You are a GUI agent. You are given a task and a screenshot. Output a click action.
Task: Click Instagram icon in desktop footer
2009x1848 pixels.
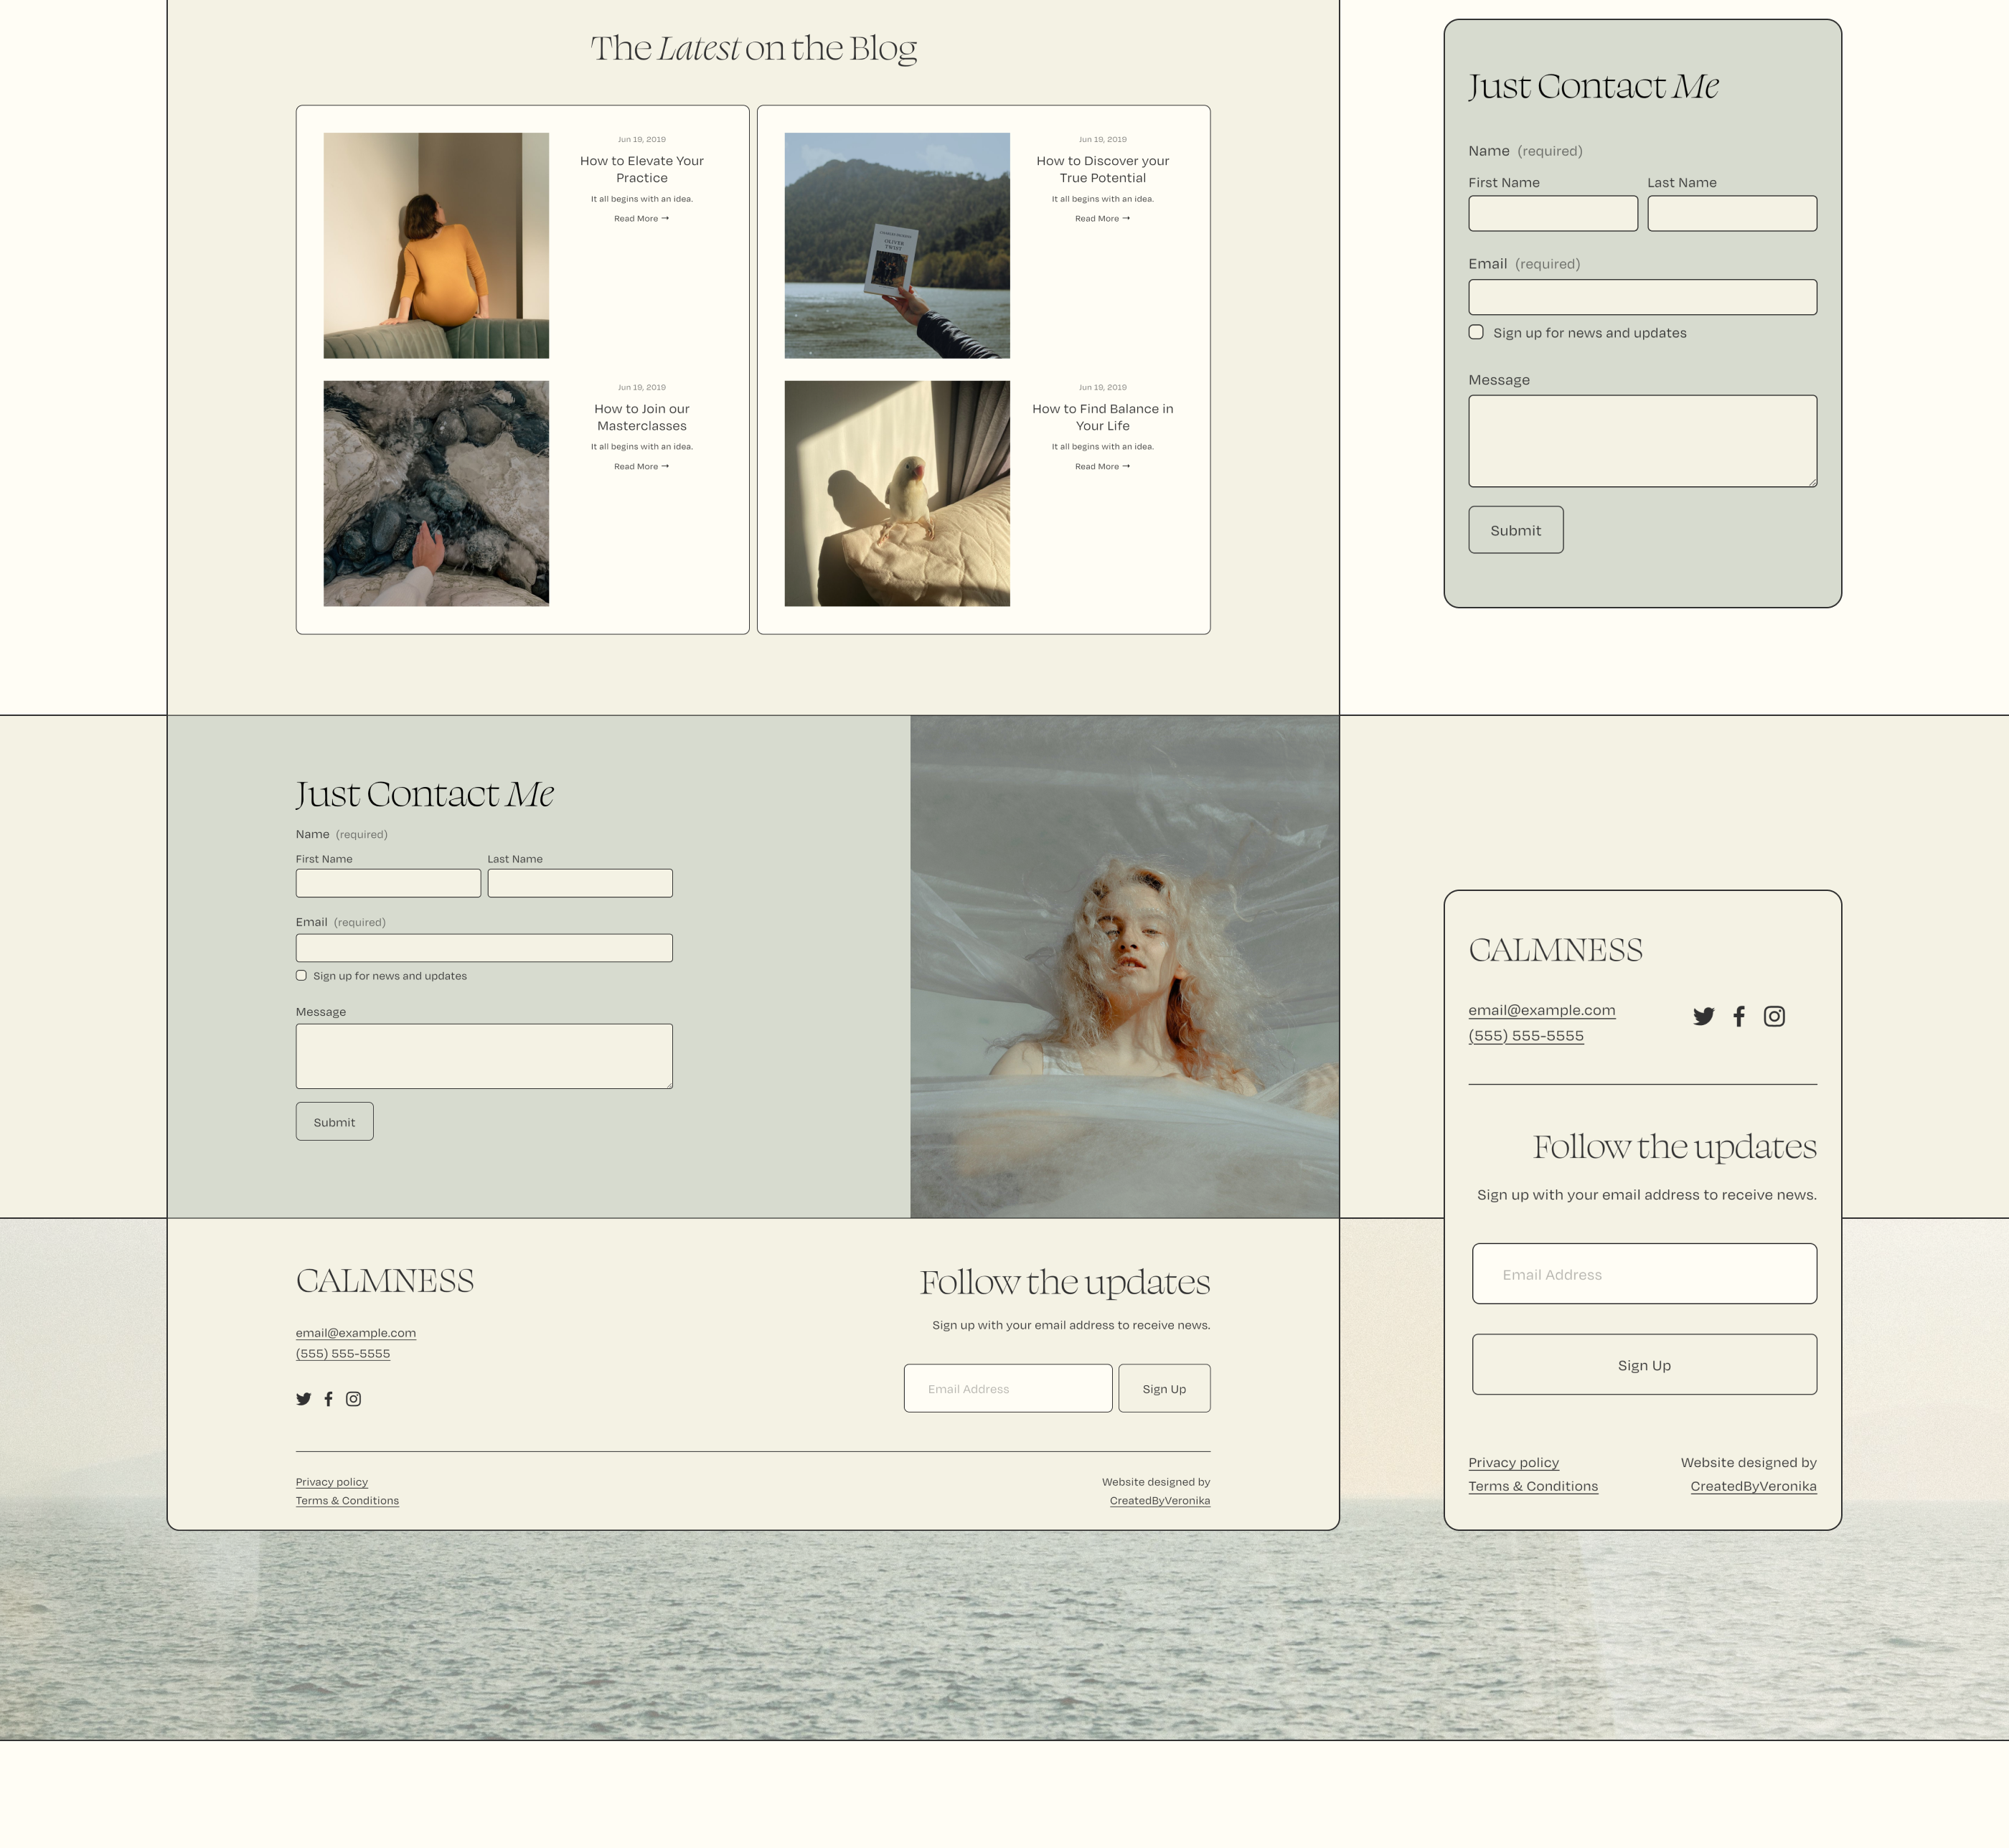353,1399
